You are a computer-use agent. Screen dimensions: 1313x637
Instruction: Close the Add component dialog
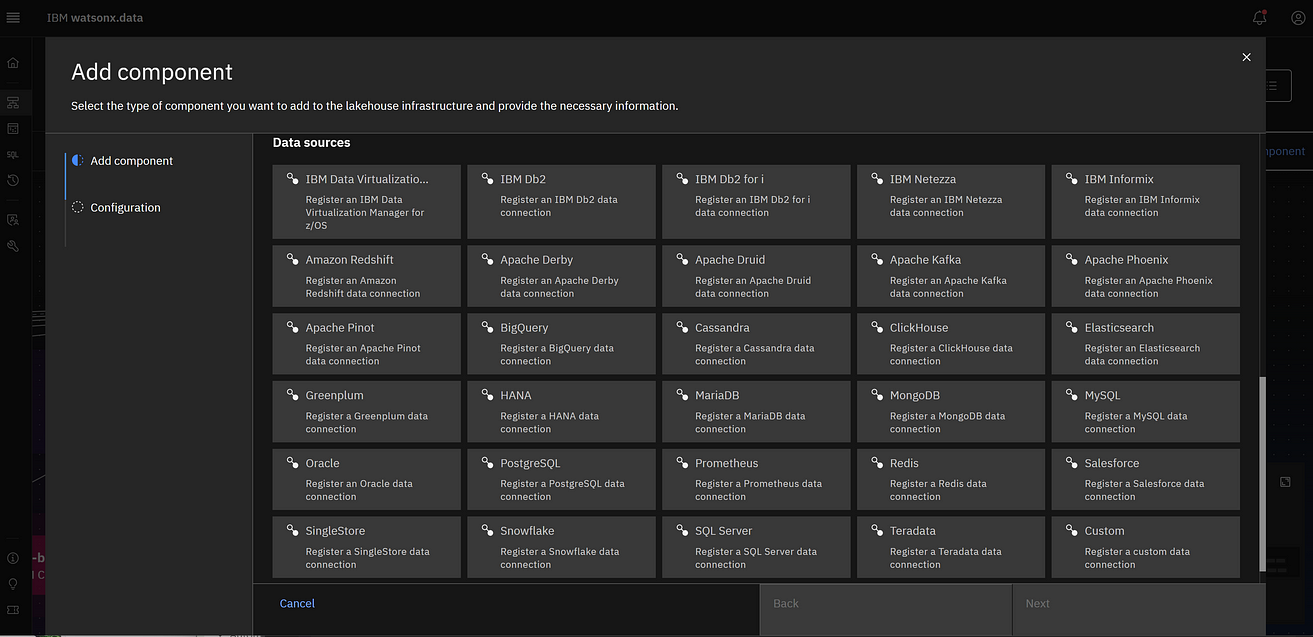pos(1246,57)
